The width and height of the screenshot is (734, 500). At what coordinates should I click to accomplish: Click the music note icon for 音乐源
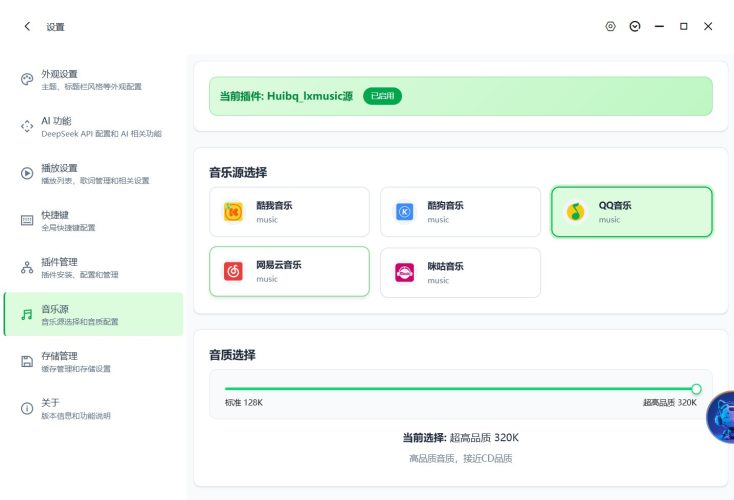27,315
